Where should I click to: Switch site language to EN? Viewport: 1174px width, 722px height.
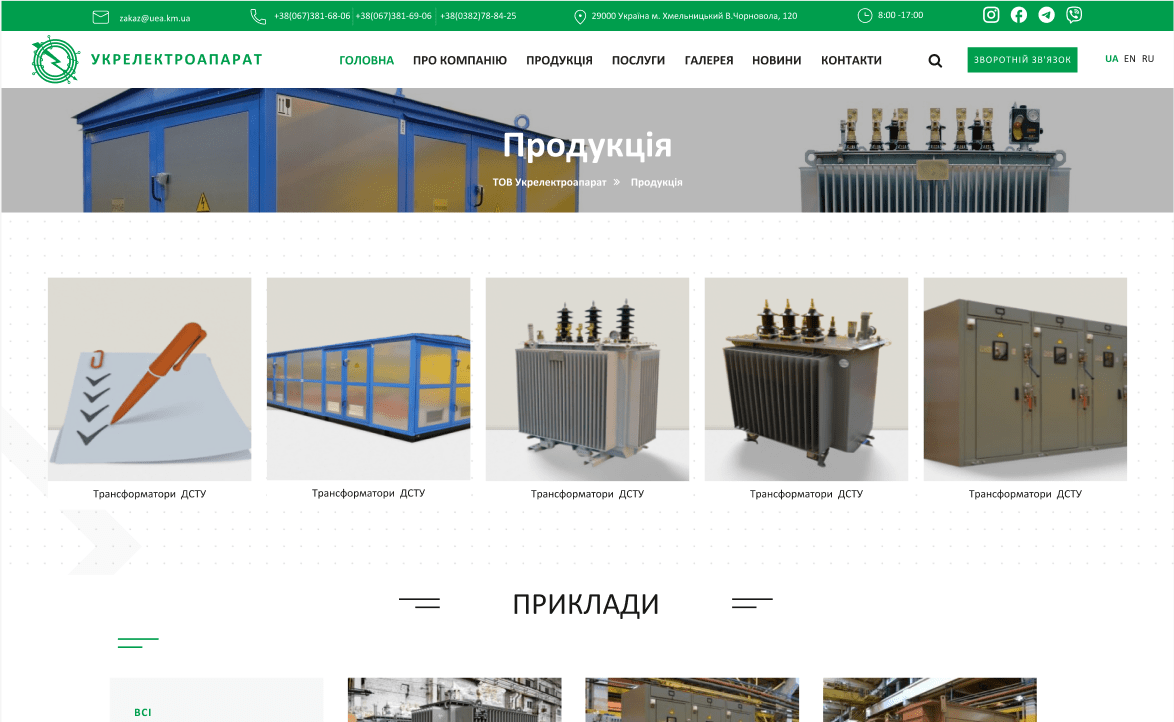coord(1129,58)
